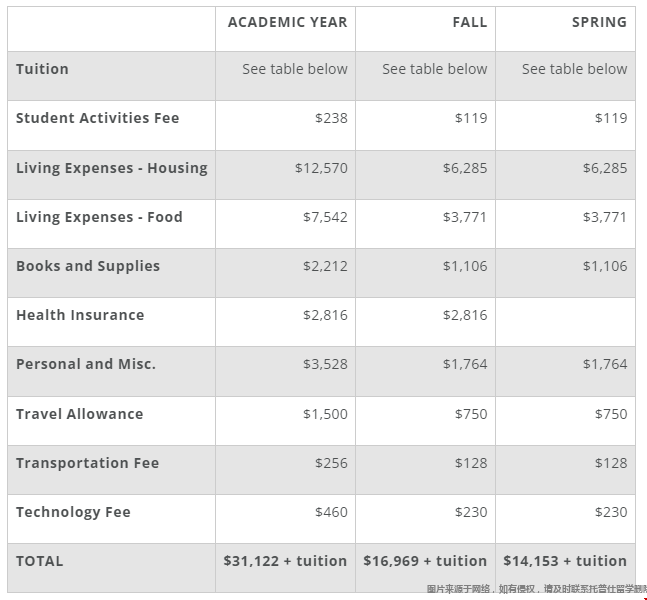Select the Personal and Misc. label

(86, 364)
